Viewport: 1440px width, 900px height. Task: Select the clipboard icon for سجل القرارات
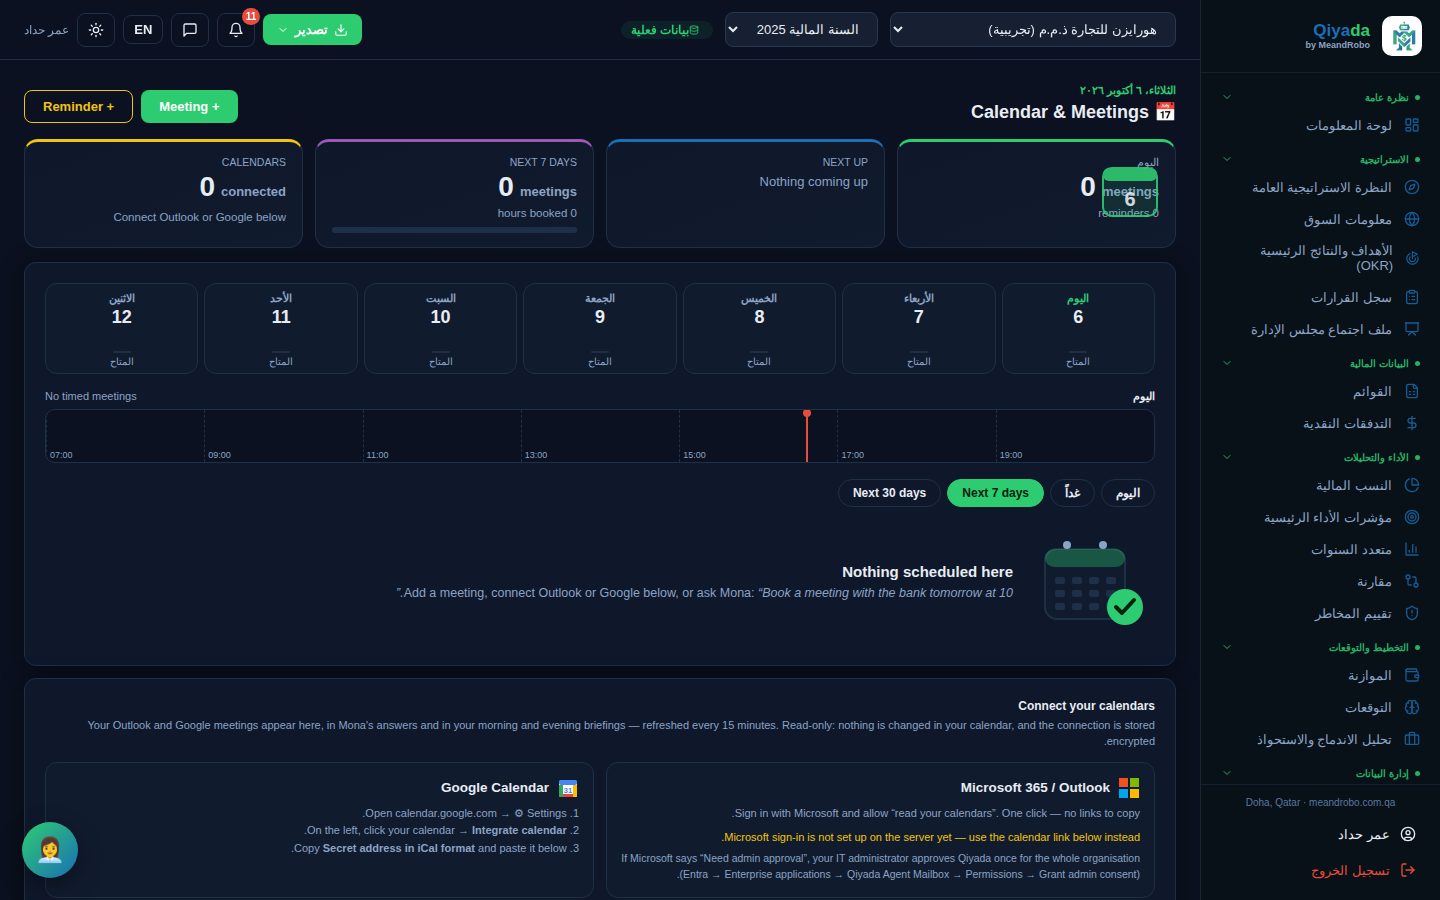coord(1412,297)
